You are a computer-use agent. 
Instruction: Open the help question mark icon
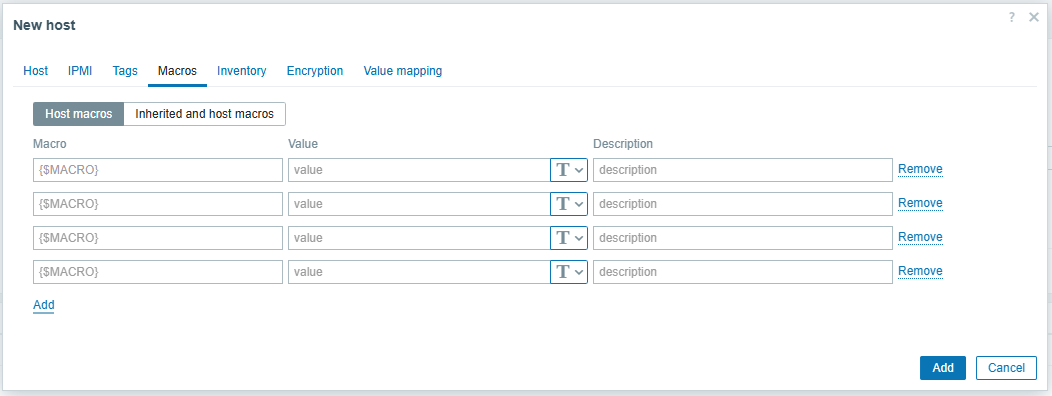coord(1012,17)
